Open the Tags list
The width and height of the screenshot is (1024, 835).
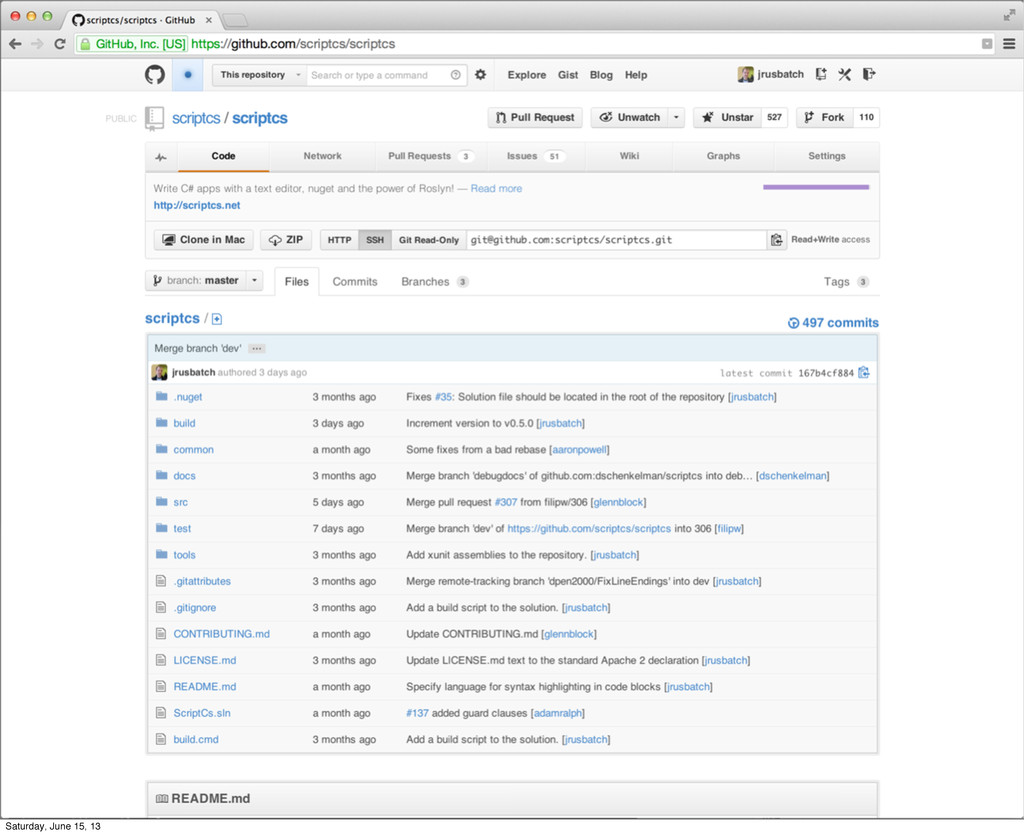[846, 281]
